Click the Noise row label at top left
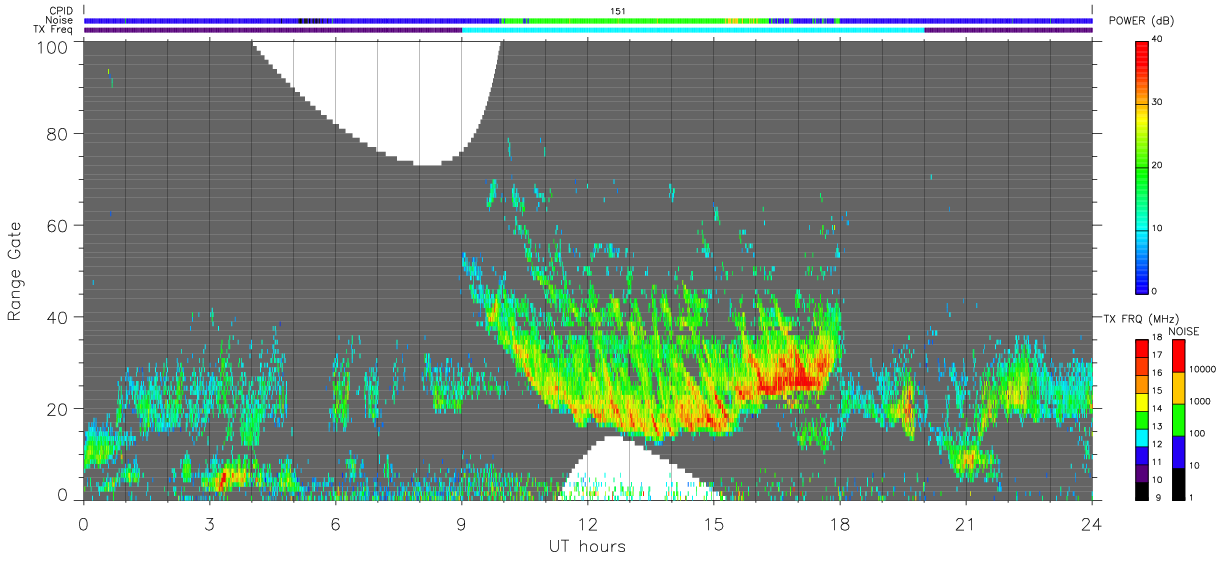The image size is (1228, 567). [61, 20]
